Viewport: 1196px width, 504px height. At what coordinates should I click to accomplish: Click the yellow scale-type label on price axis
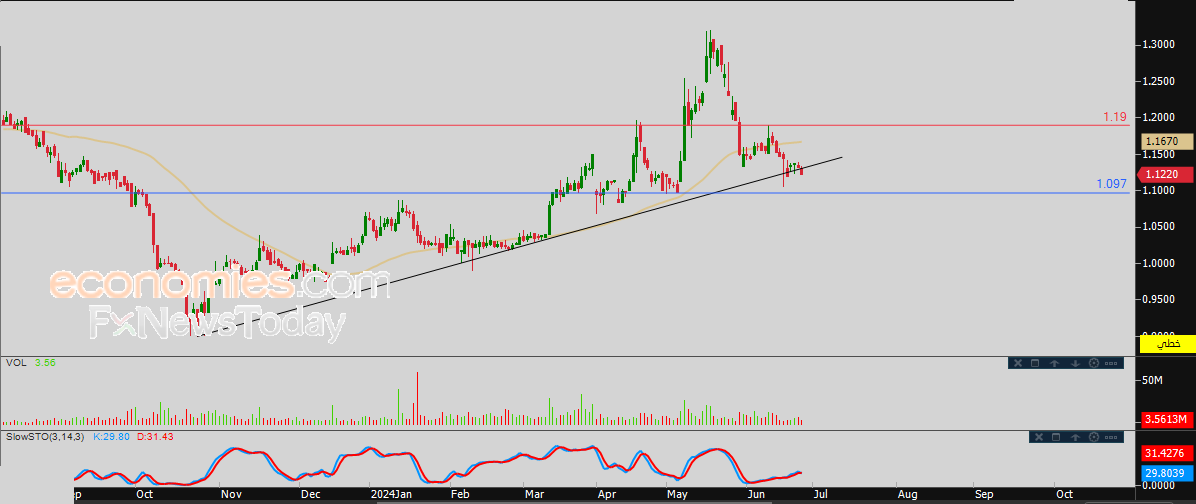pos(1167,343)
